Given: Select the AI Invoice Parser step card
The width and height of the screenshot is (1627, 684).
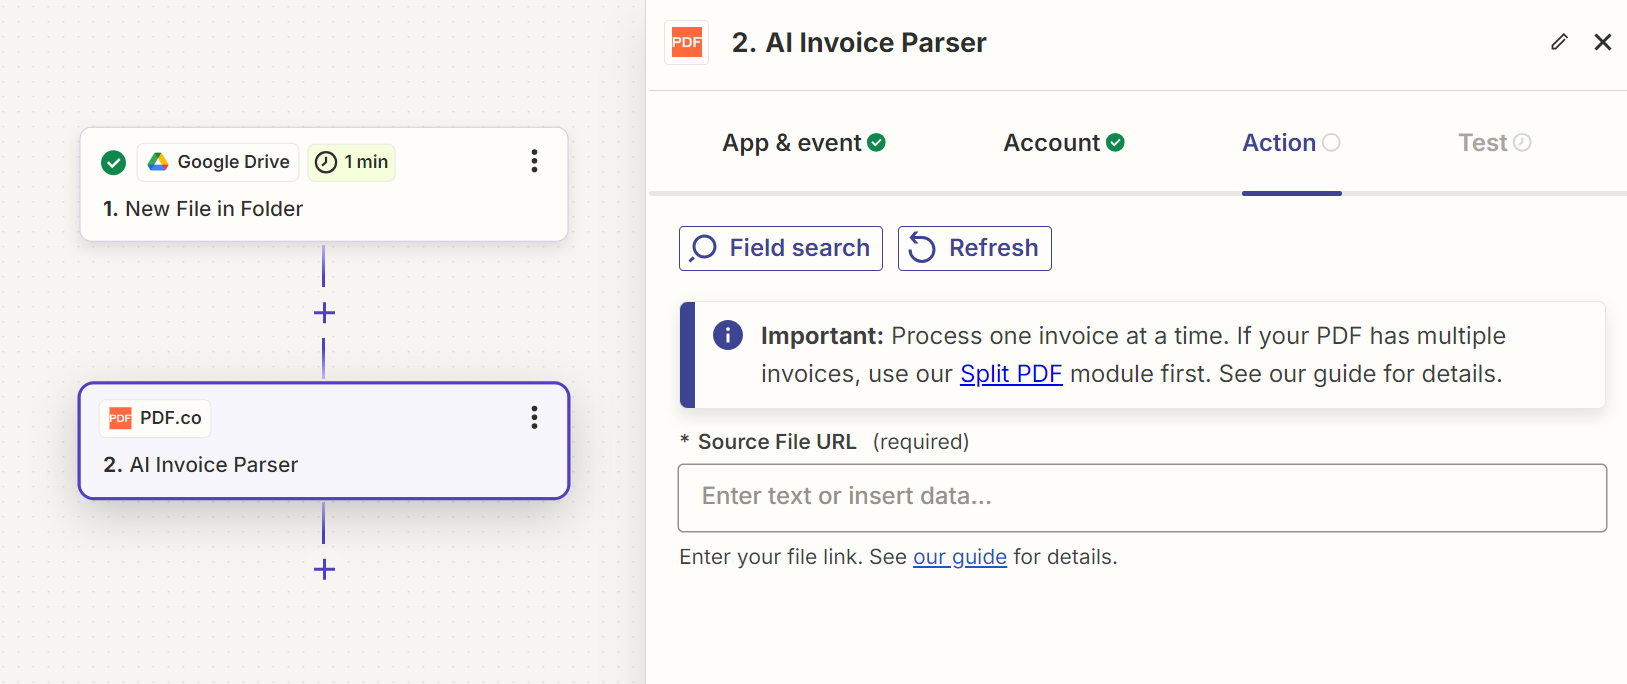Looking at the screenshot, I should click(x=324, y=441).
